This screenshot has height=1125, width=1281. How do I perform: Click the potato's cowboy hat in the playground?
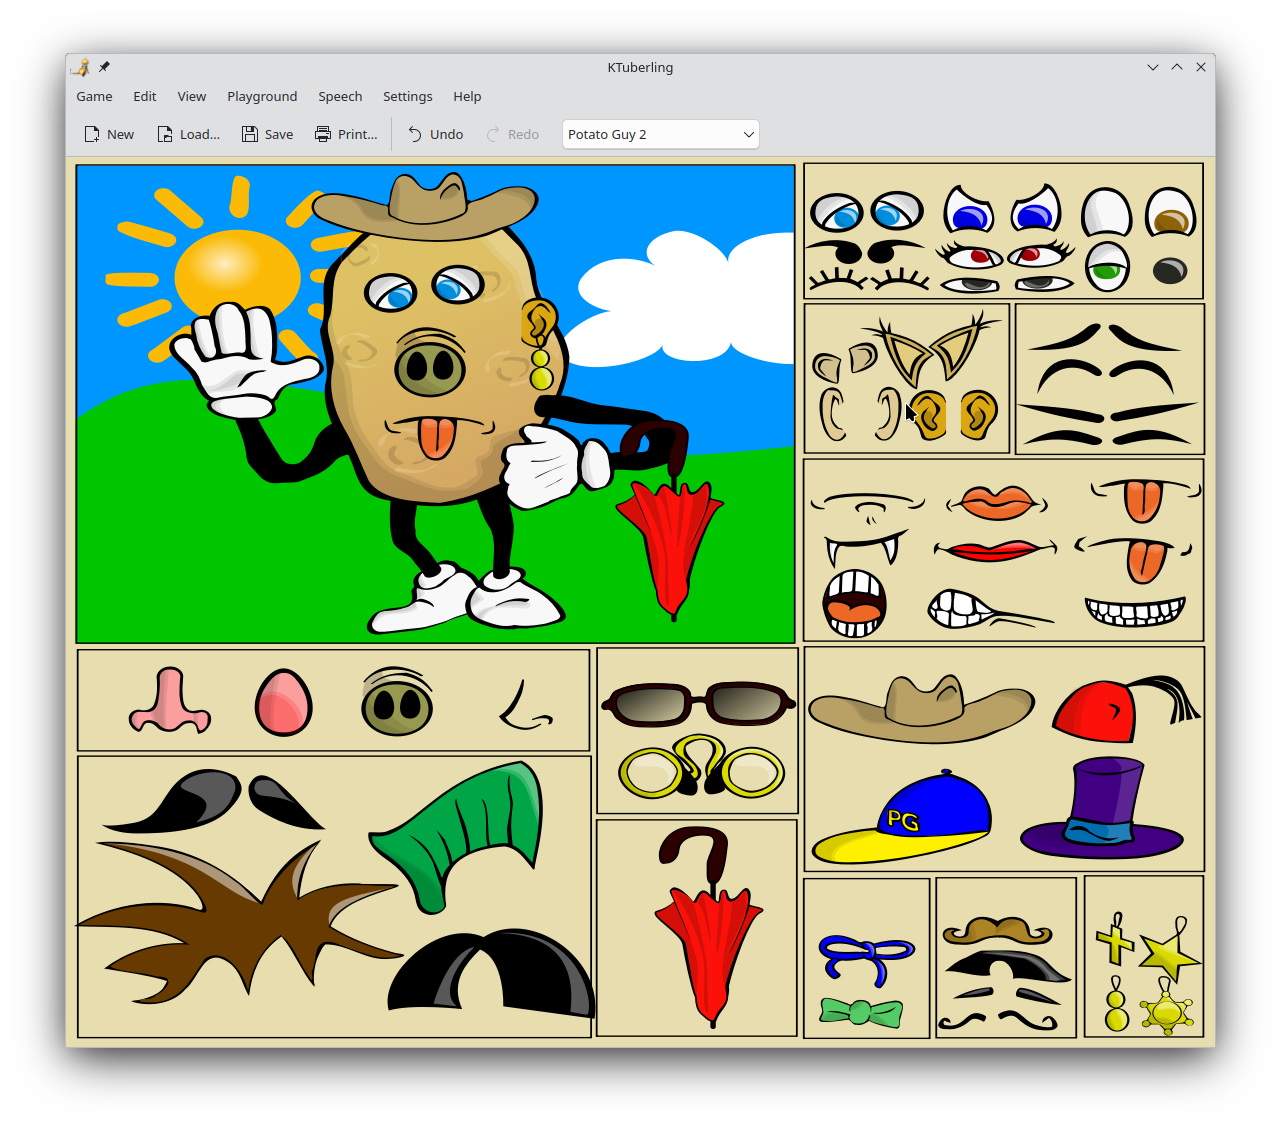pos(425,207)
